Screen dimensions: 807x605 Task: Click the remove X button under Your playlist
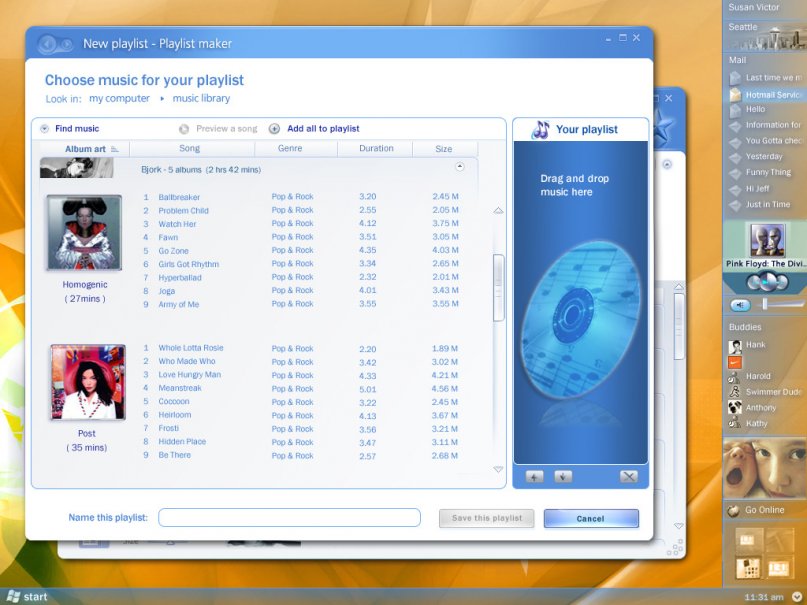pos(628,476)
